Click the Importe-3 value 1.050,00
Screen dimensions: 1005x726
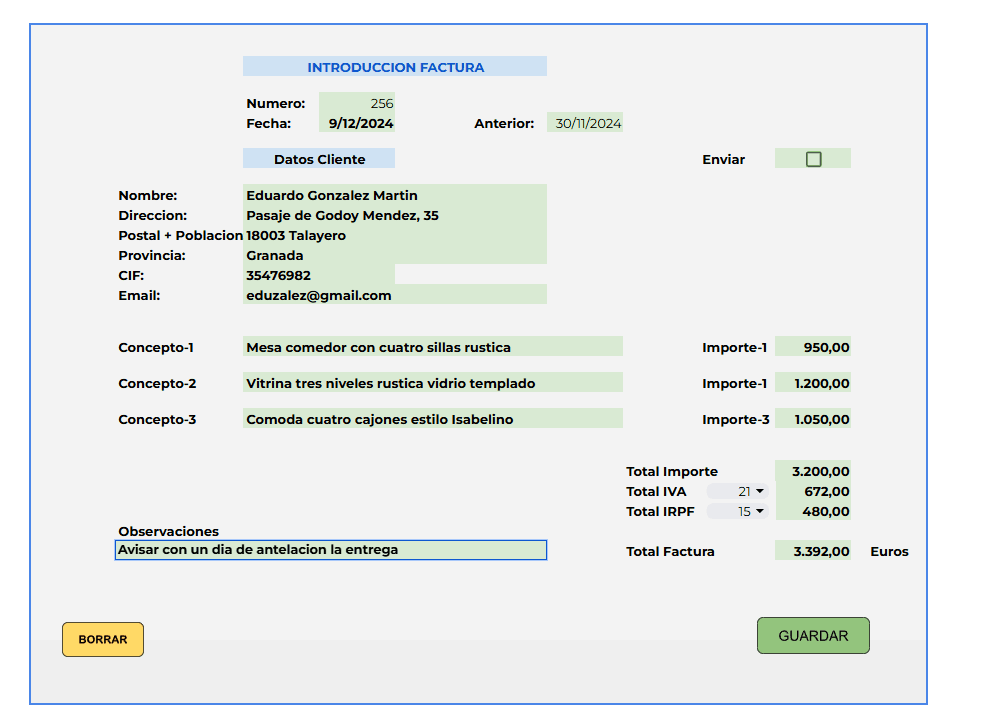813,418
